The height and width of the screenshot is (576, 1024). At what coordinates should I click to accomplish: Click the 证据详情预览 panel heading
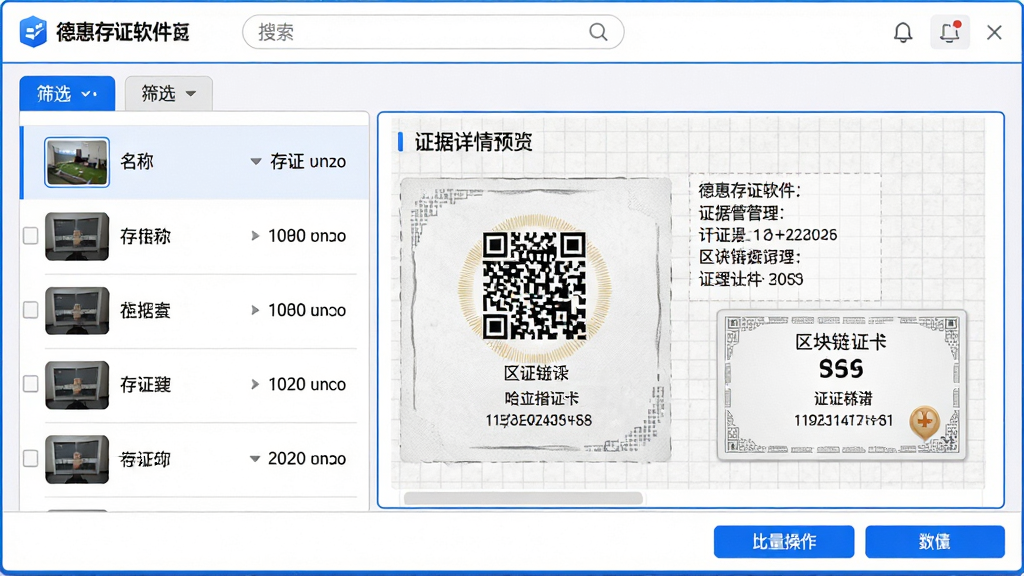pyautogui.click(x=473, y=142)
